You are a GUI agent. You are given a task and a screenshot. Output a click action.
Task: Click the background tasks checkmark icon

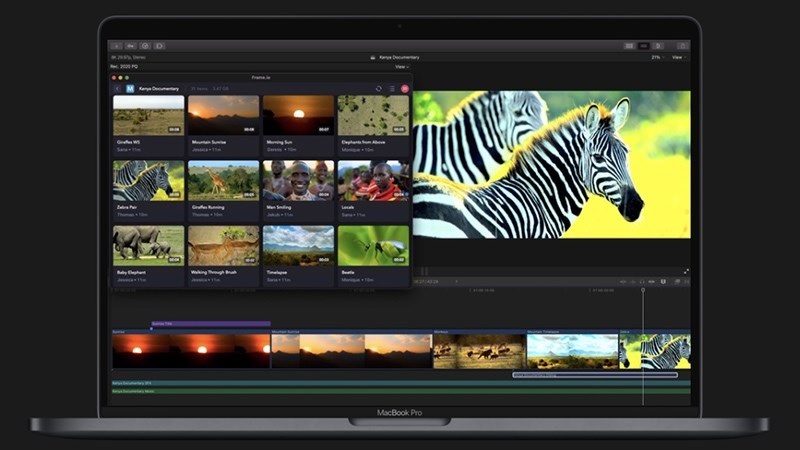click(145, 46)
